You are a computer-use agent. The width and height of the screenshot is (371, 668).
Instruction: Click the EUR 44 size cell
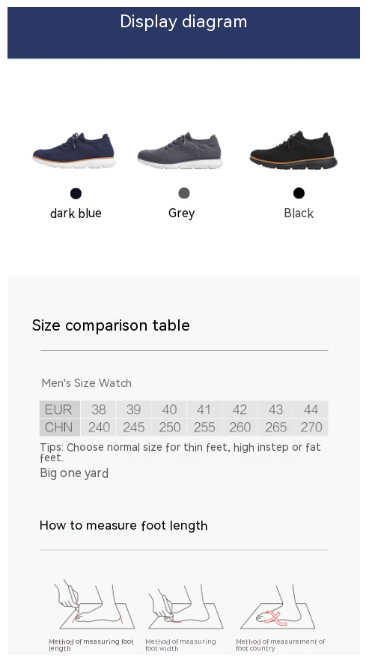(311, 409)
